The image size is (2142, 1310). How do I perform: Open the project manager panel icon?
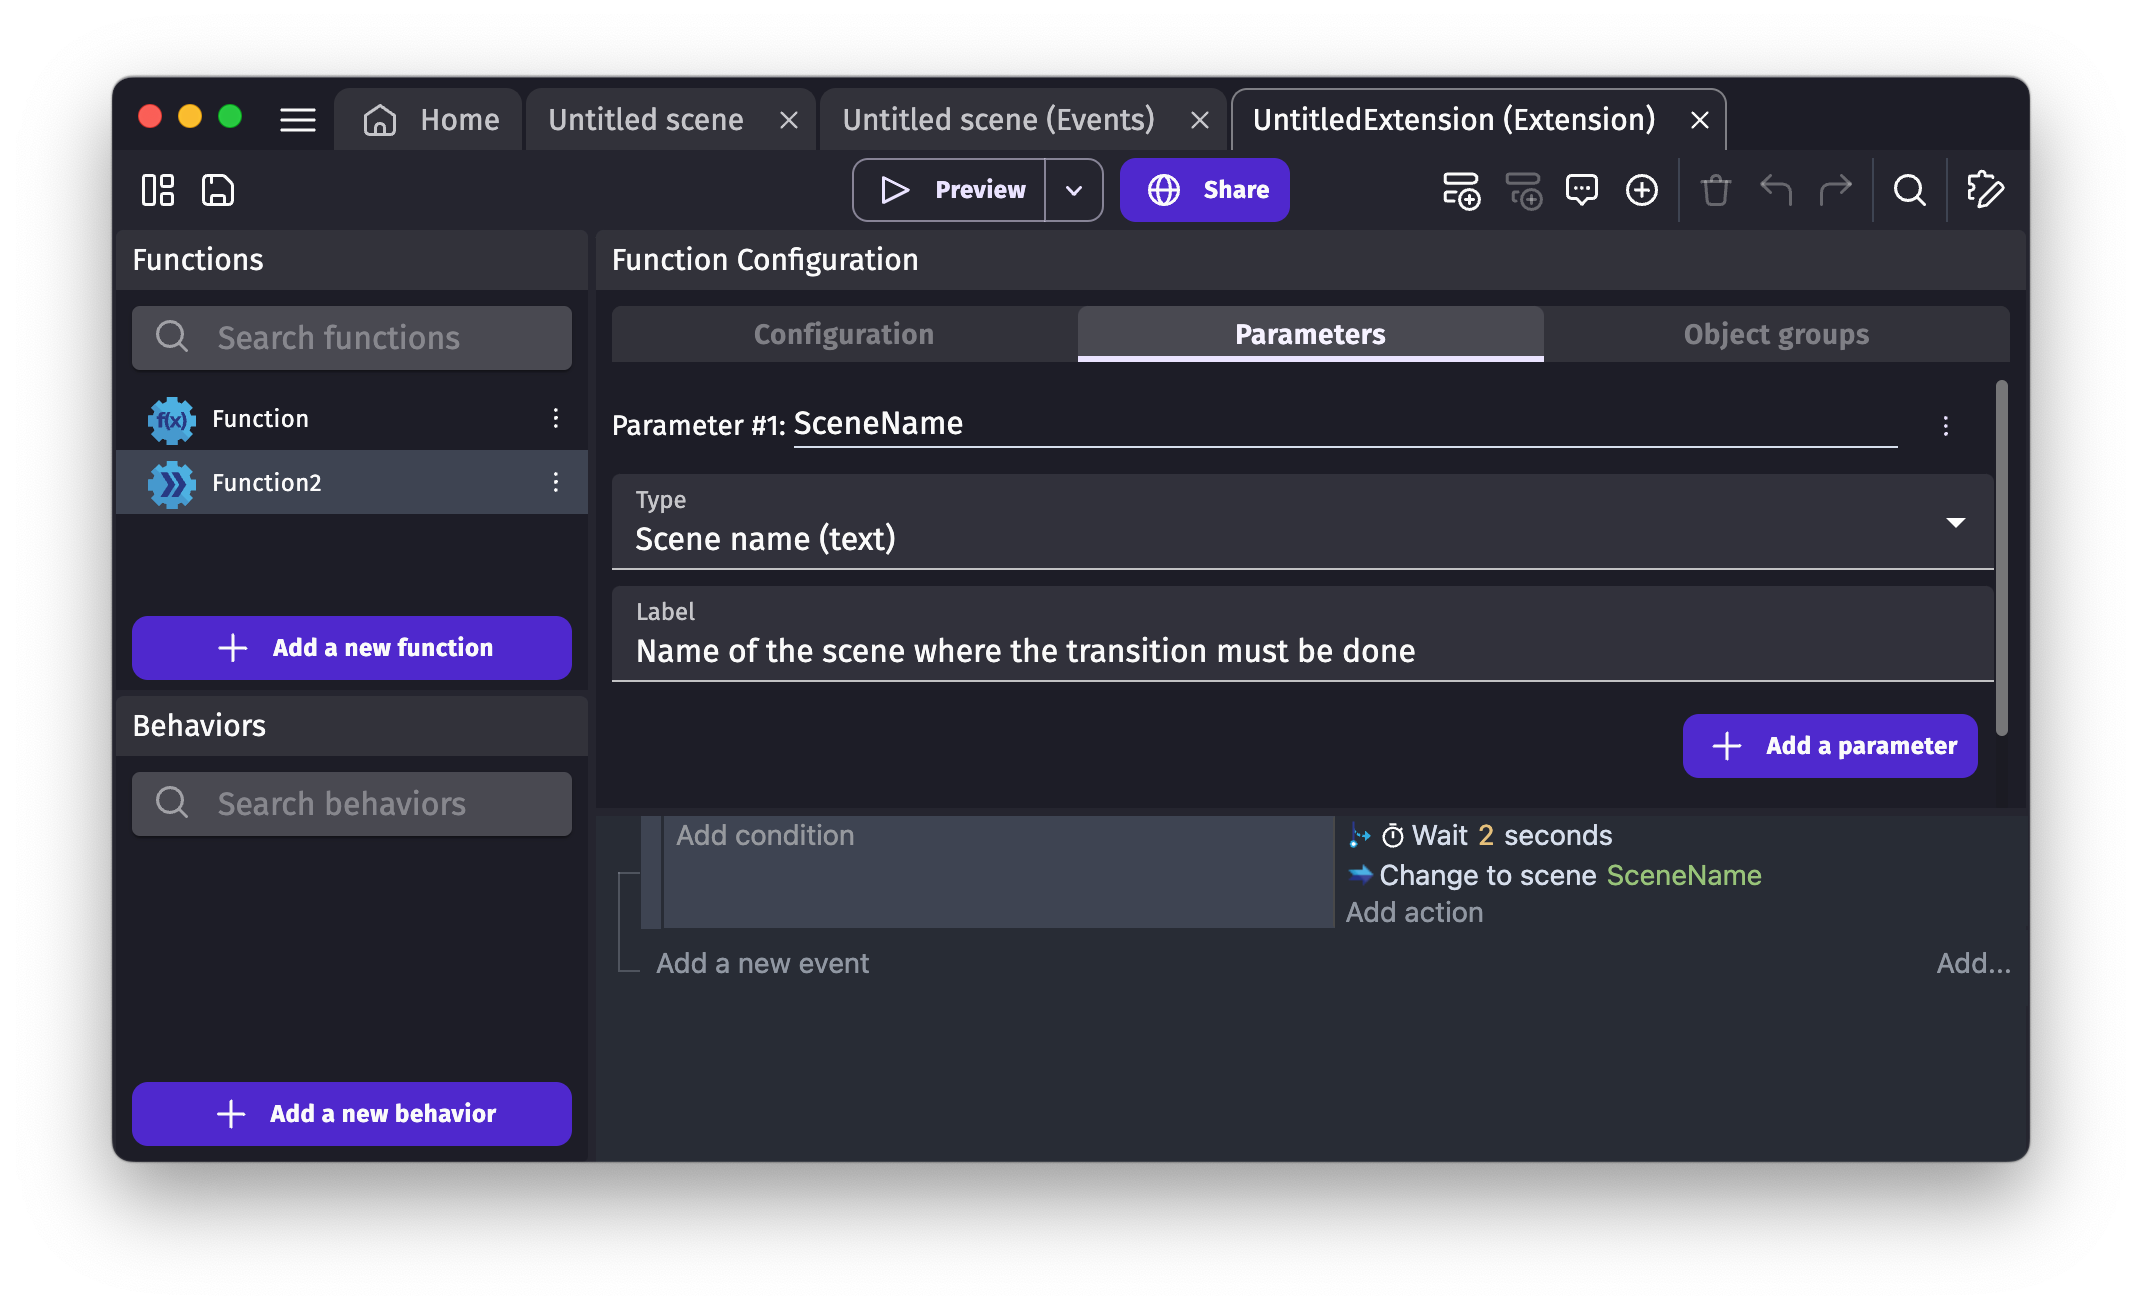click(158, 190)
